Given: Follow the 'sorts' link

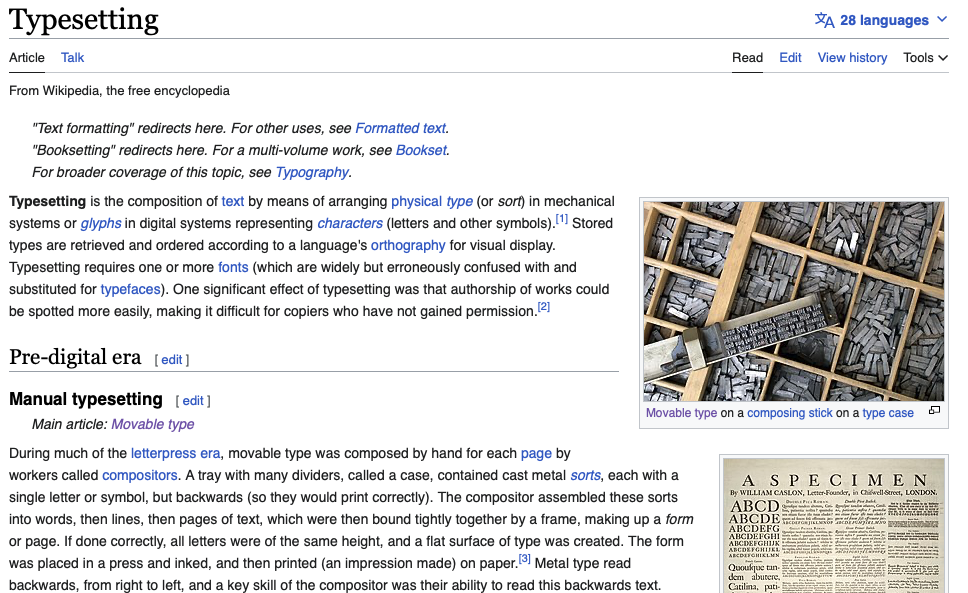Looking at the screenshot, I should click(x=585, y=476).
